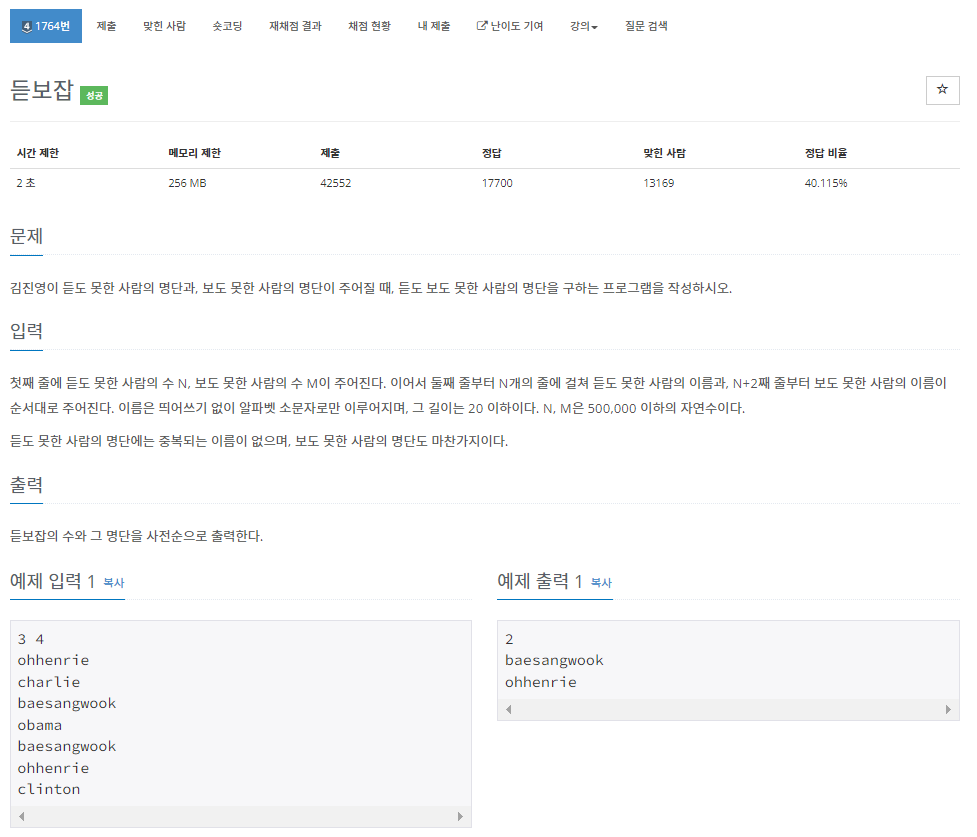Open 재채점 결과 tab

pos(295,26)
